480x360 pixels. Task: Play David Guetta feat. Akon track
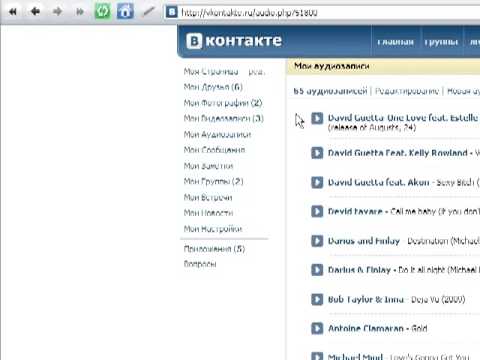click(317, 182)
